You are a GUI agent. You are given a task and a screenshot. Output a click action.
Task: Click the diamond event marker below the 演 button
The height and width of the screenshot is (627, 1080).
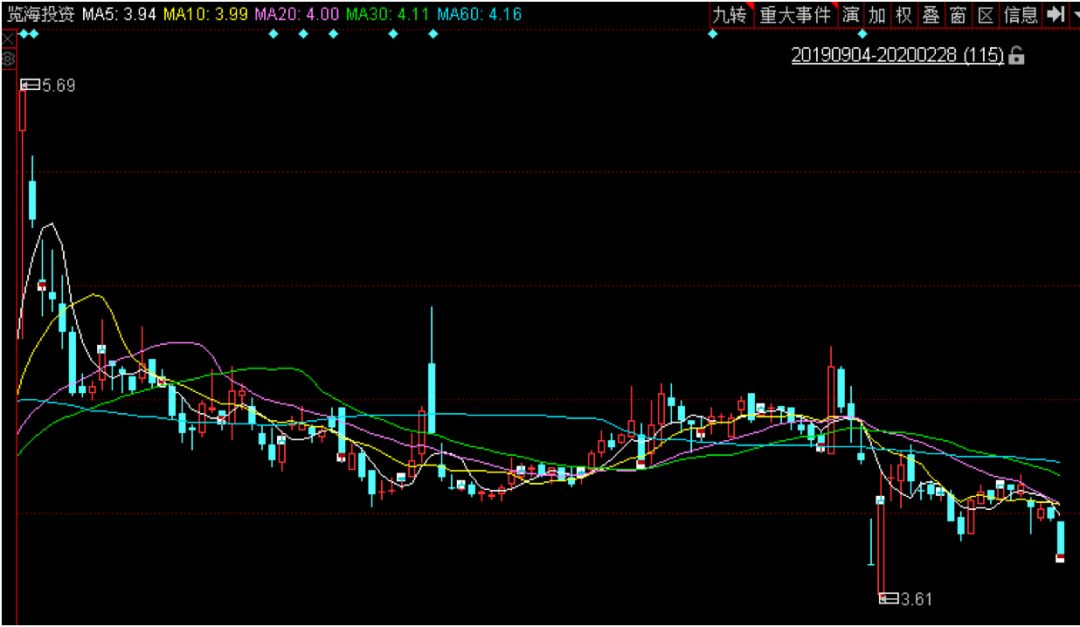coord(862,34)
